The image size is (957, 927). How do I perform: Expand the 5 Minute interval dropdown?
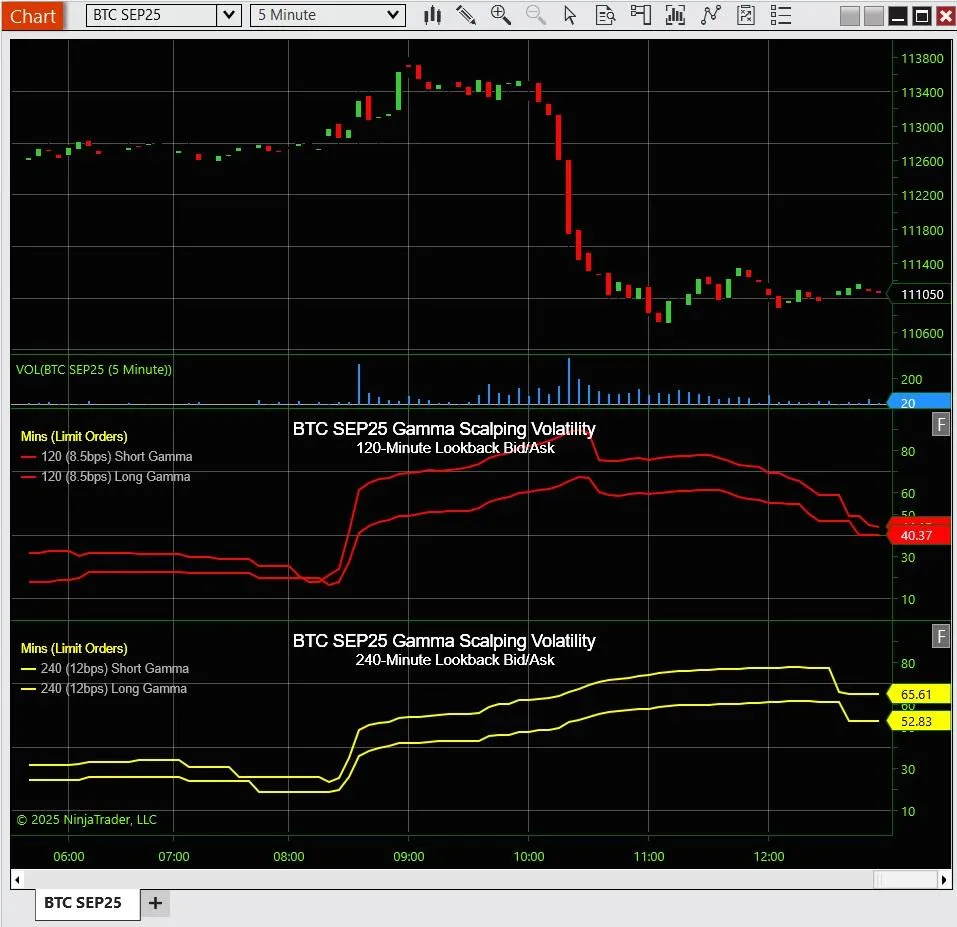point(393,15)
